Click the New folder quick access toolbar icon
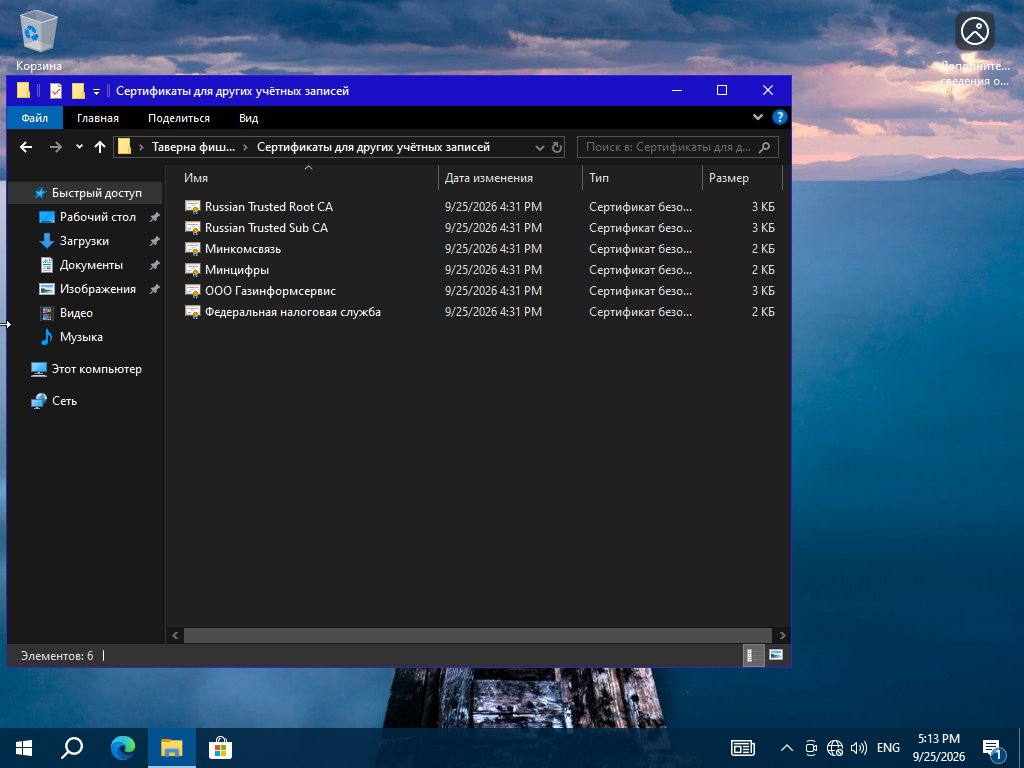This screenshot has width=1024, height=768. tap(78, 91)
